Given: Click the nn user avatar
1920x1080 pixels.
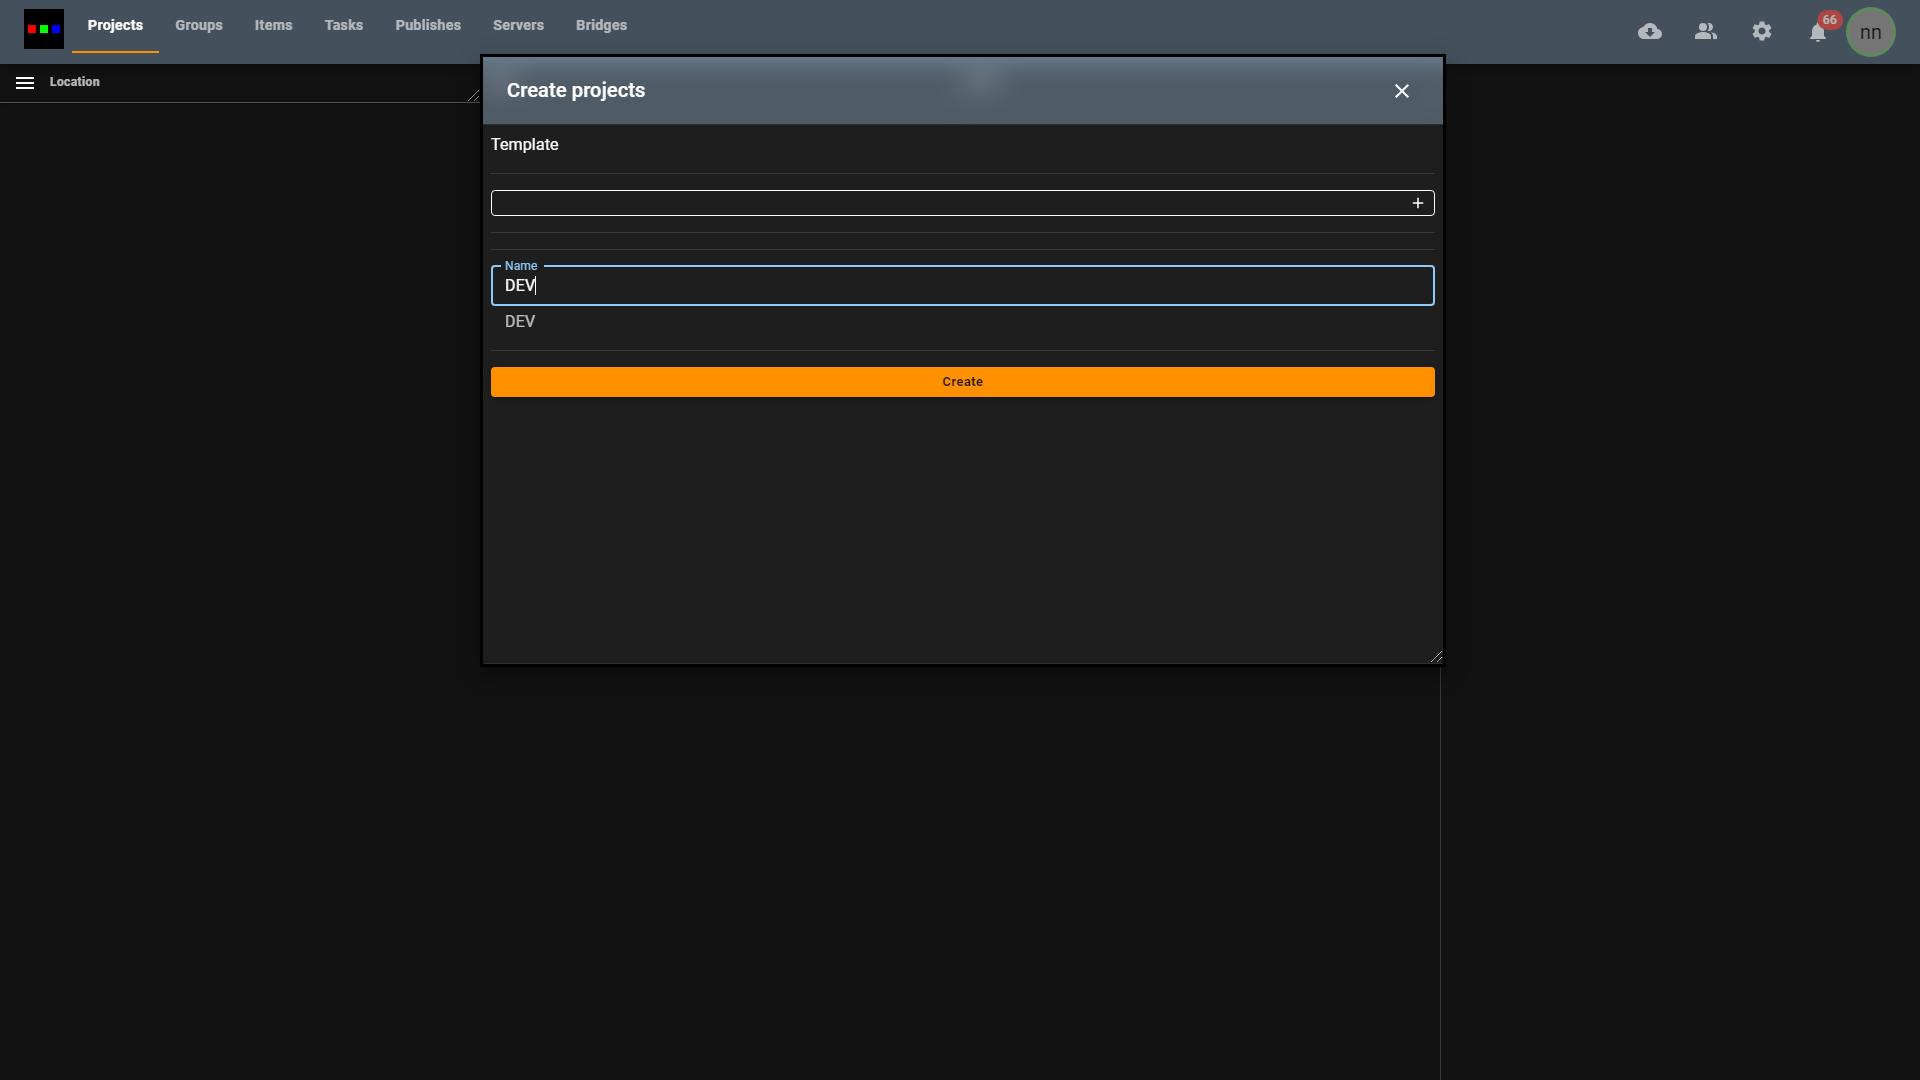Looking at the screenshot, I should [x=1871, y=31].
